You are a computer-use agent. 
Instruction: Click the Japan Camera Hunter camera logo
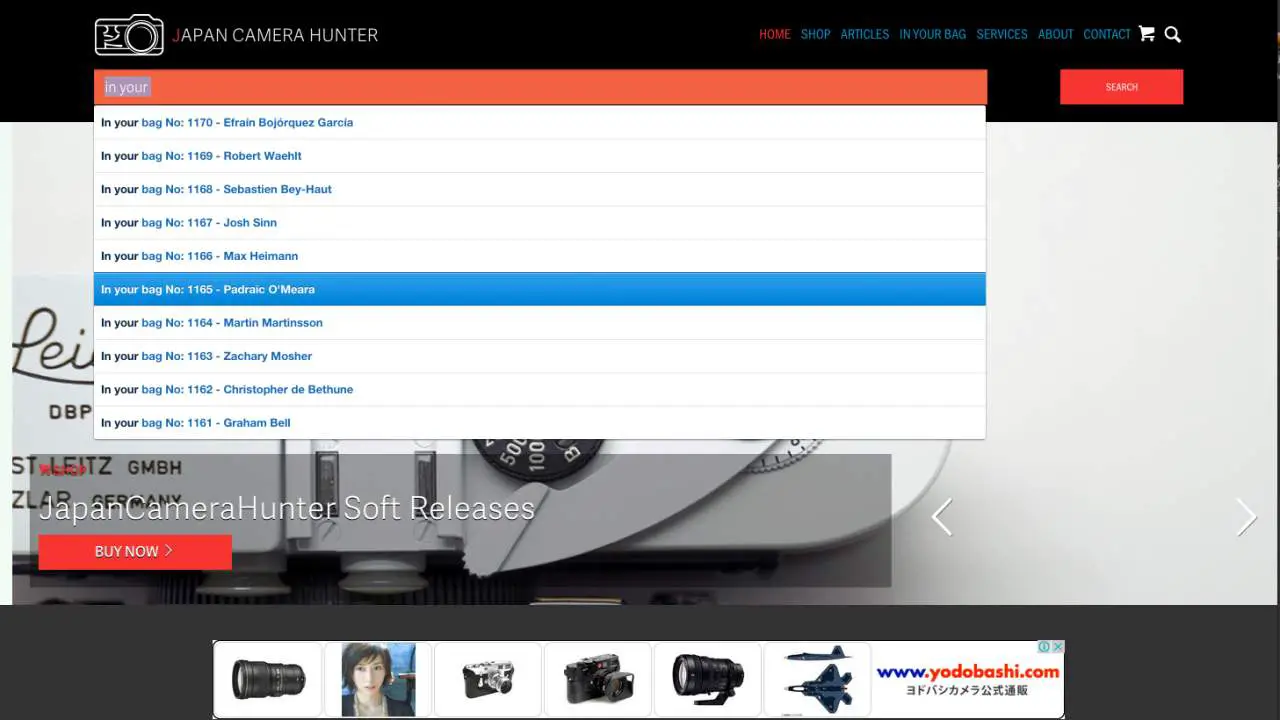pos(129,35)
